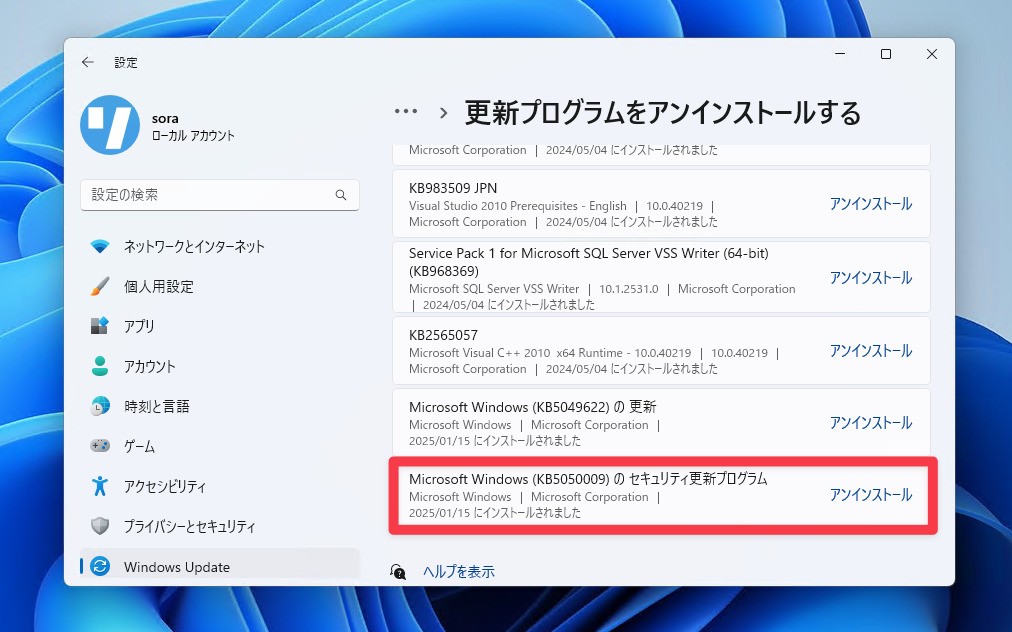Select Windows Update in the sidebar
Image resolution: width=1012 pixels, height=632 pixels.
[219, 566]
